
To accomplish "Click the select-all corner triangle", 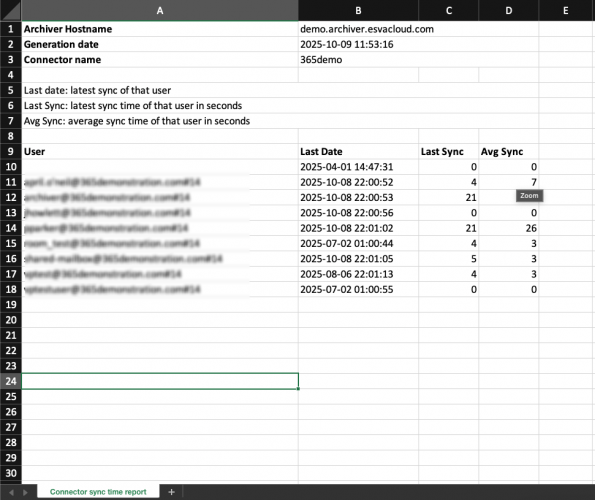I will 11,10.
